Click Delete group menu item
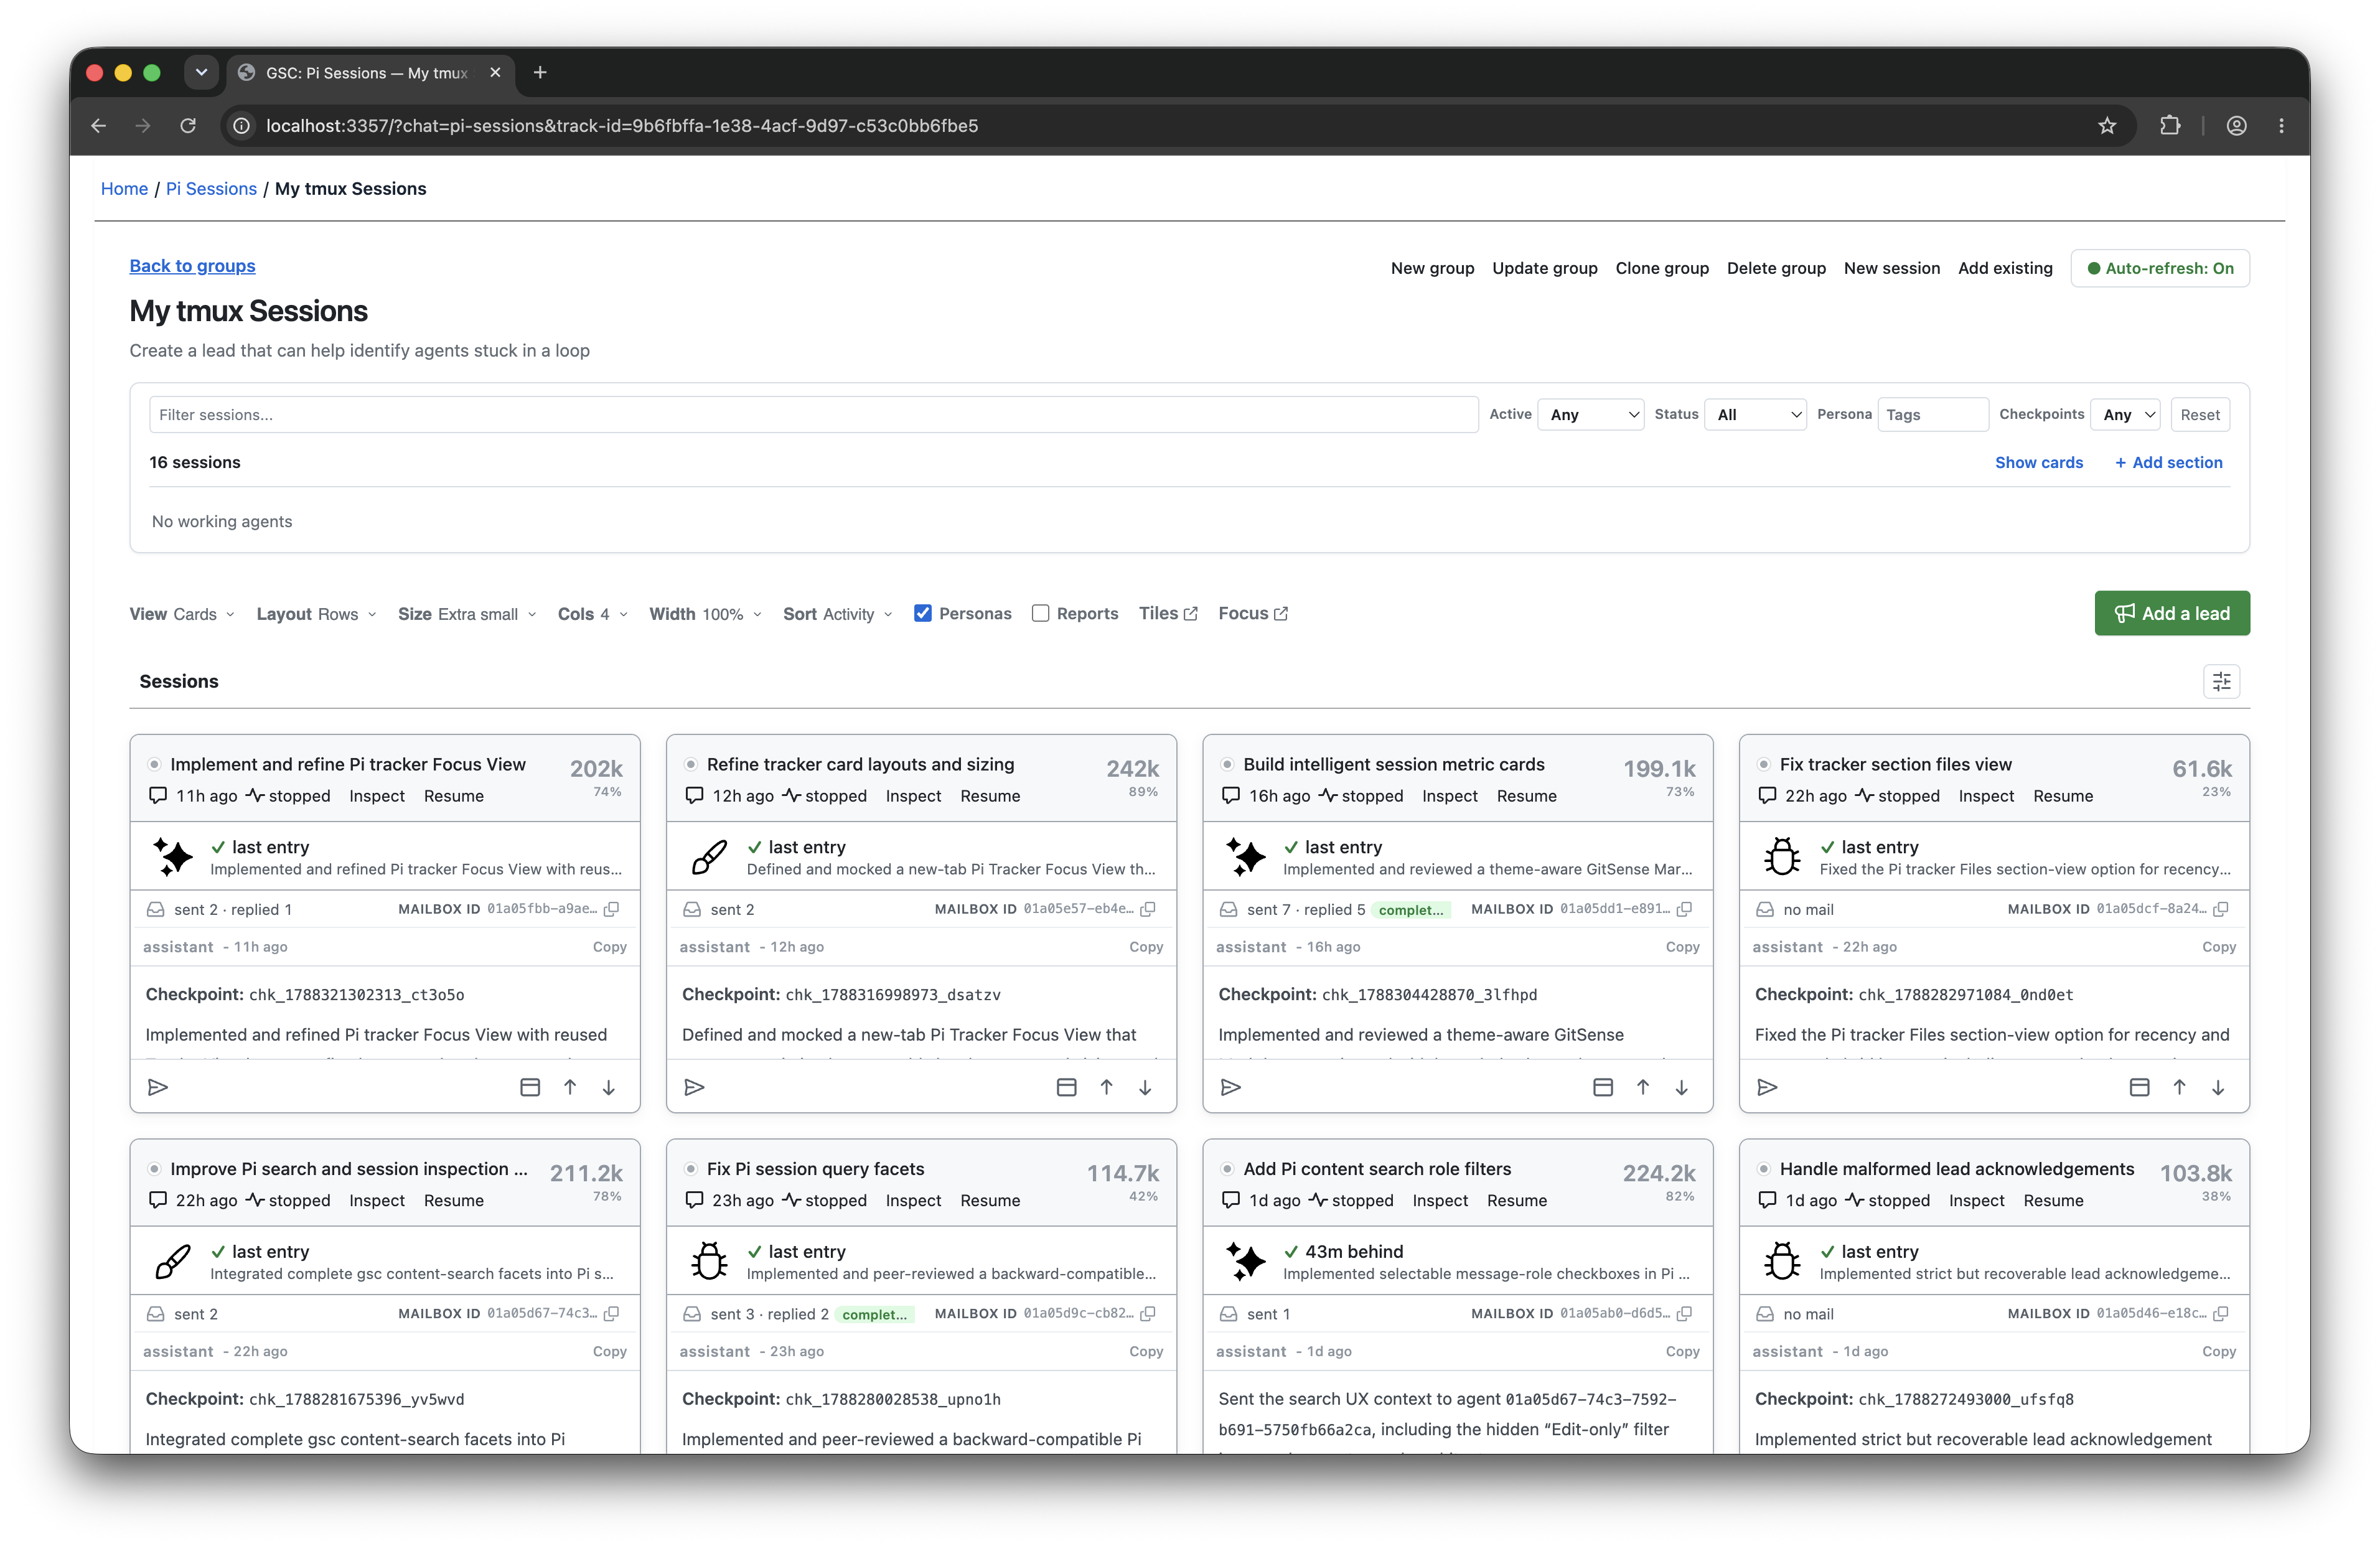Screen dimensions: 2380x1546 pos(1776,268)
